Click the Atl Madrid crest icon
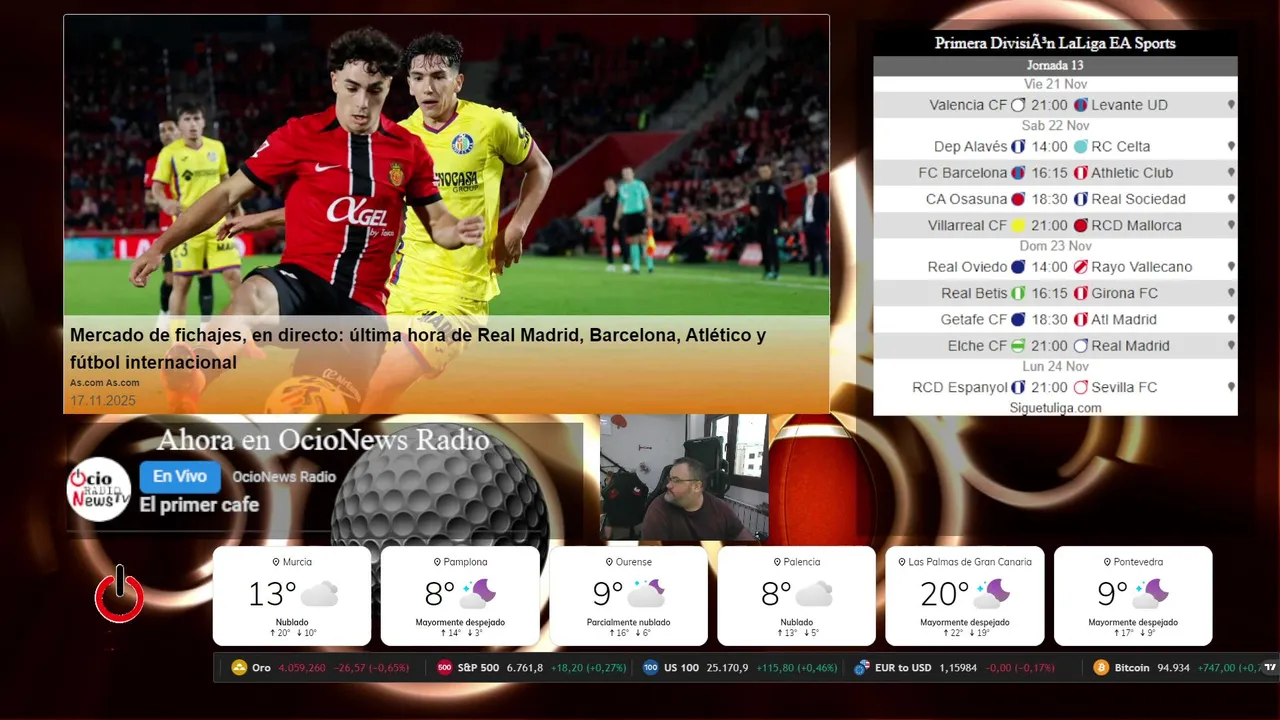This screenshot has height=720, width=1280. click(1080, 320)
